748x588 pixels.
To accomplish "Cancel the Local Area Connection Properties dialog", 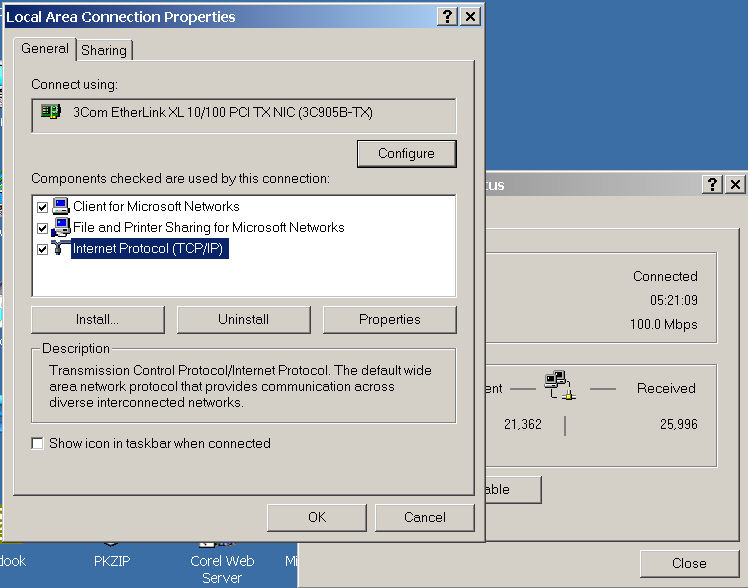I will [425, 517].
